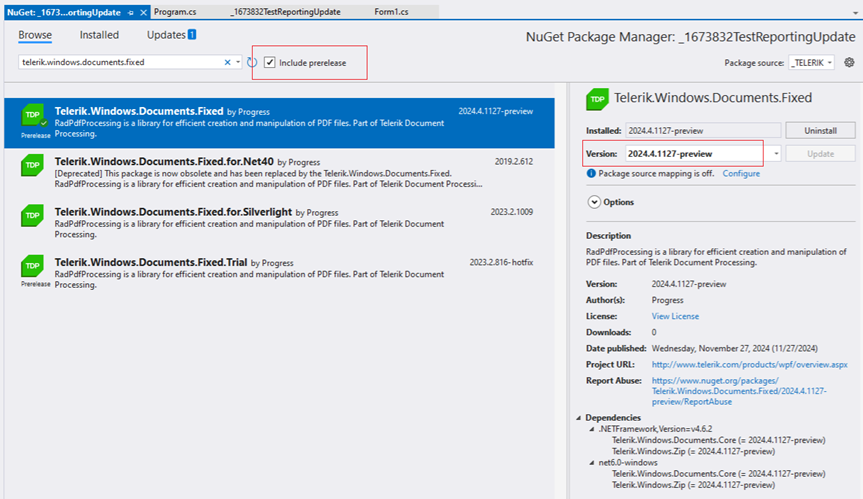Select the Telerik.Windows.Documents.Fixed package row
Screen dimensions: 863x499
(x=279, y=123)
